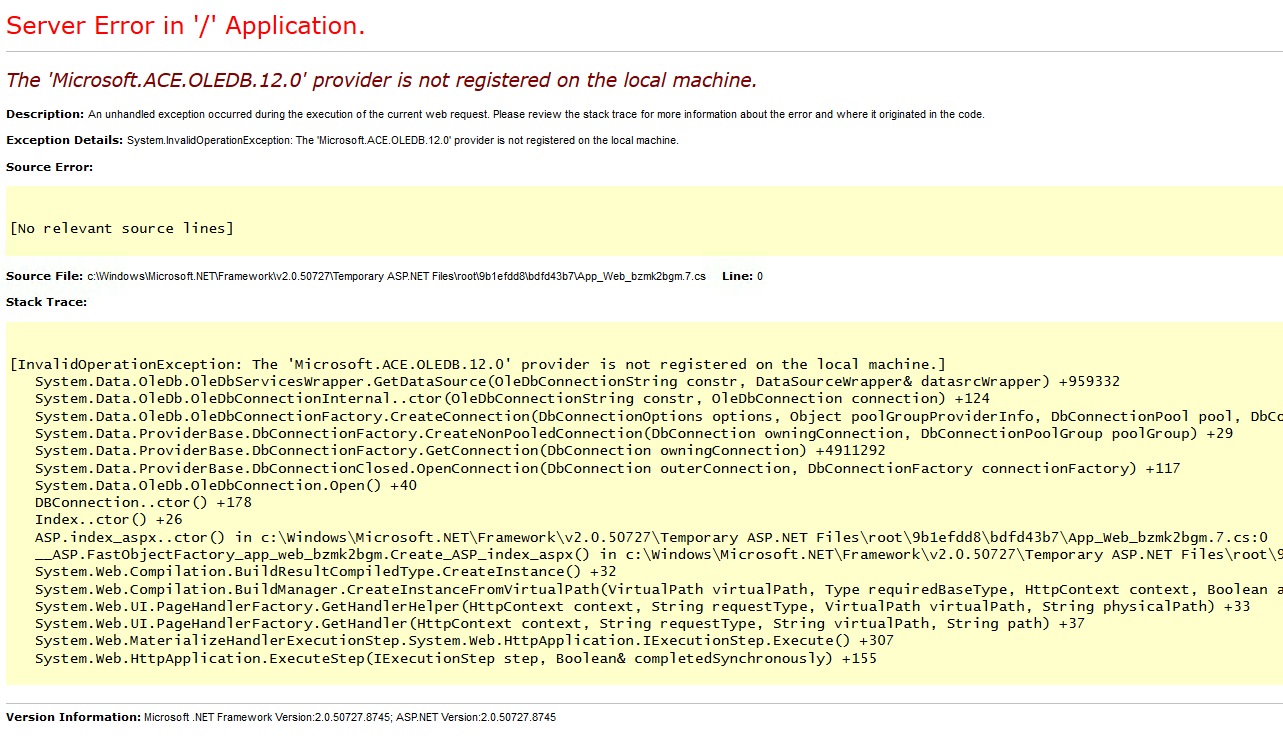
Task: Click the 'Description:' label
Action: point(45,114)
